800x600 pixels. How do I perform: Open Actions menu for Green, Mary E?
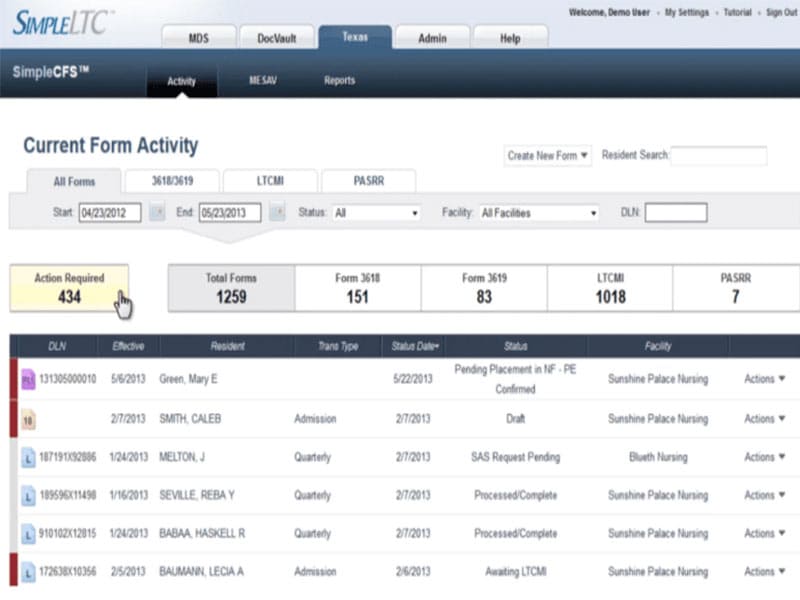(764, 380)
